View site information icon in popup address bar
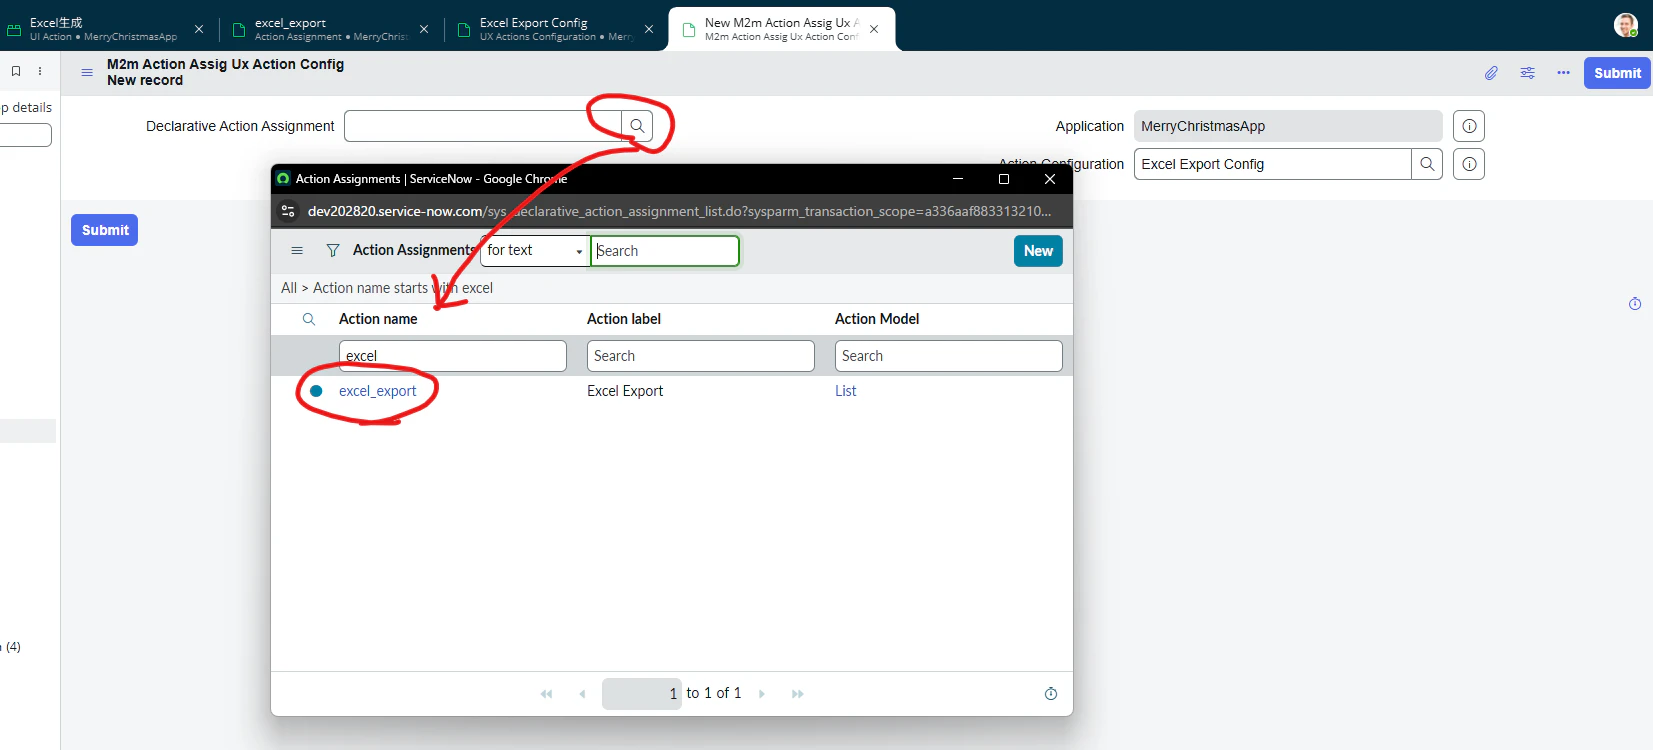The image size is (1653, 750). coord(288,211)
